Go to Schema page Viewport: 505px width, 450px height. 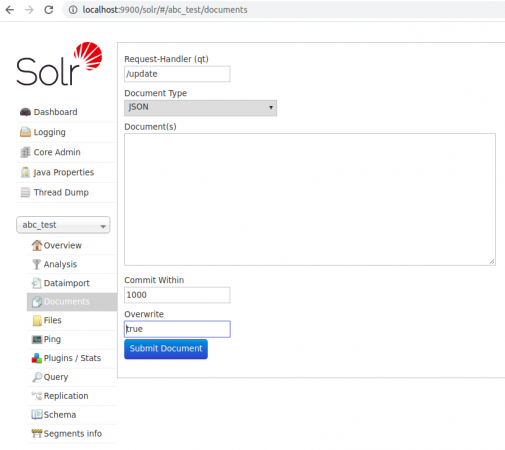[x=60, y=415]
